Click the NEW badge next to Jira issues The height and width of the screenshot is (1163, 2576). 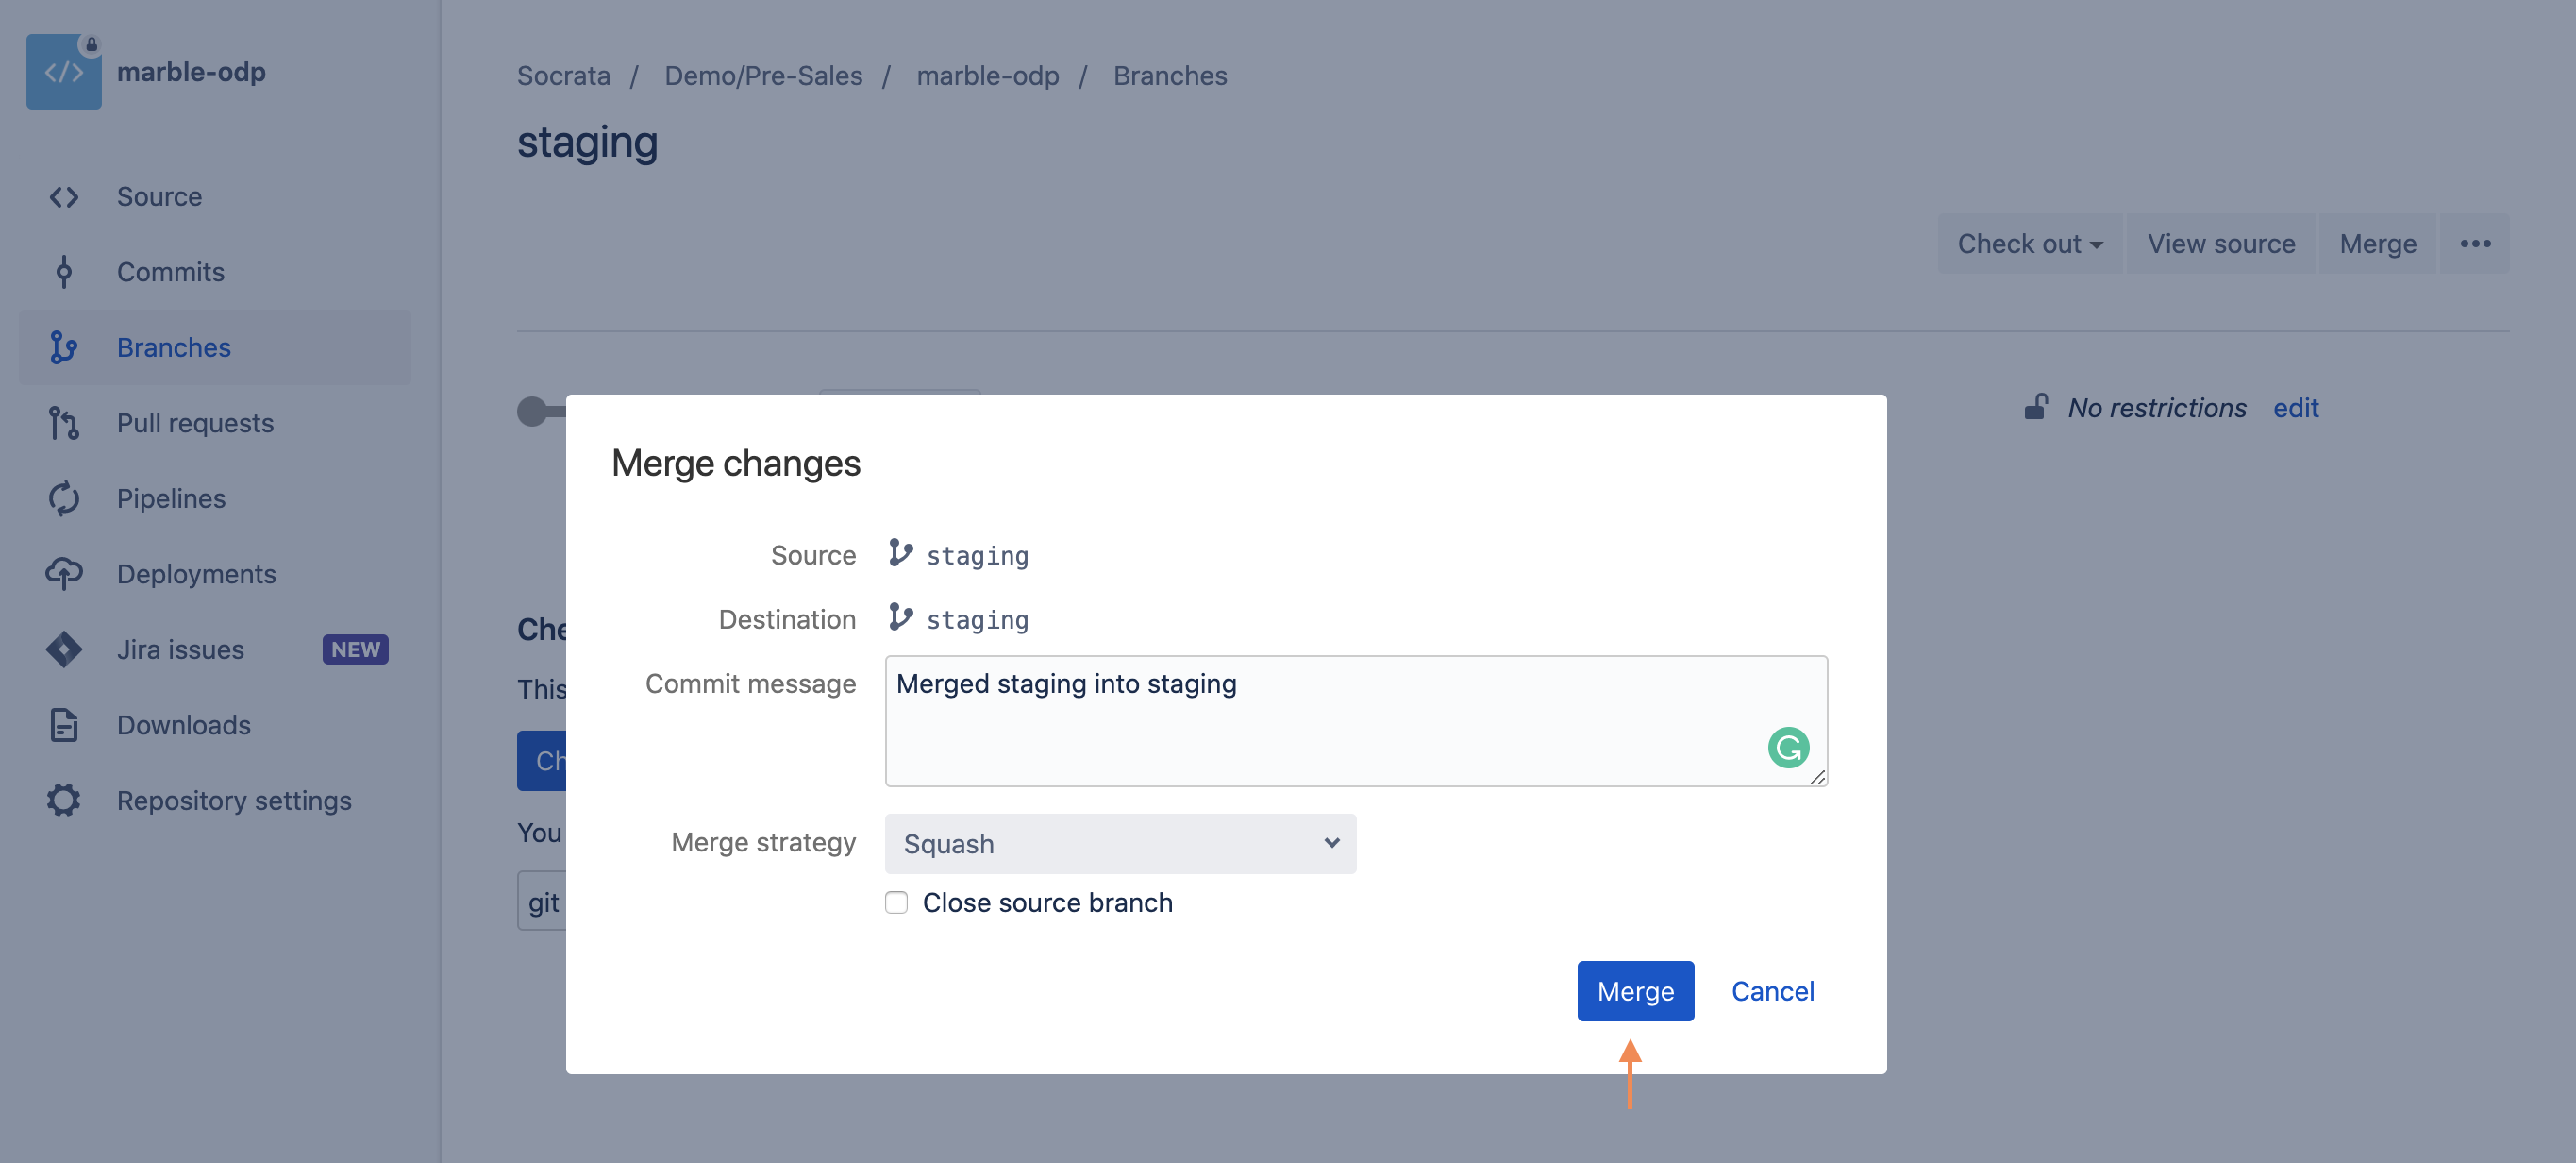click(x=355, y=649)
